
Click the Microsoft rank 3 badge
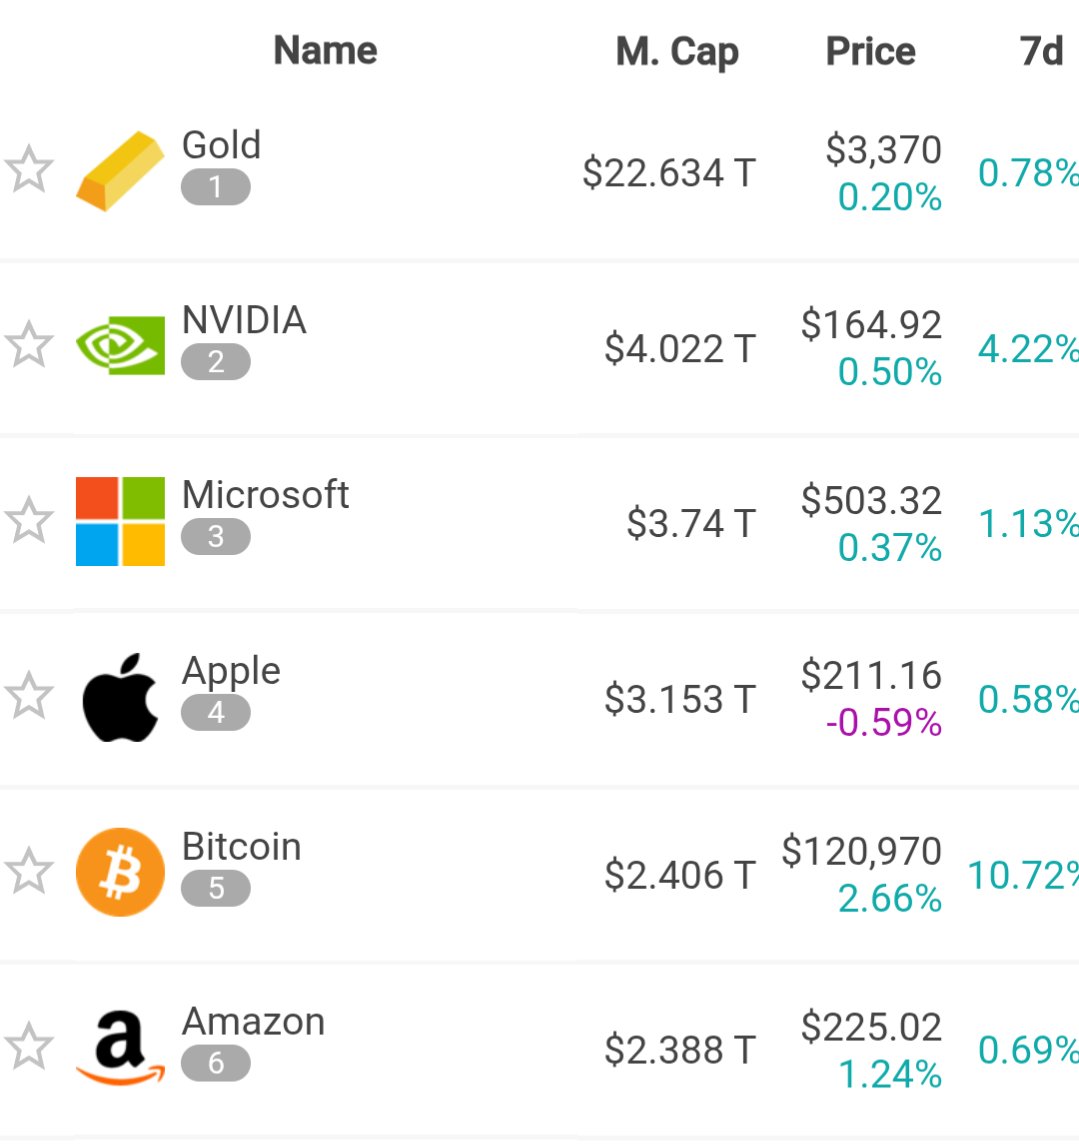(x=216, y=537)
